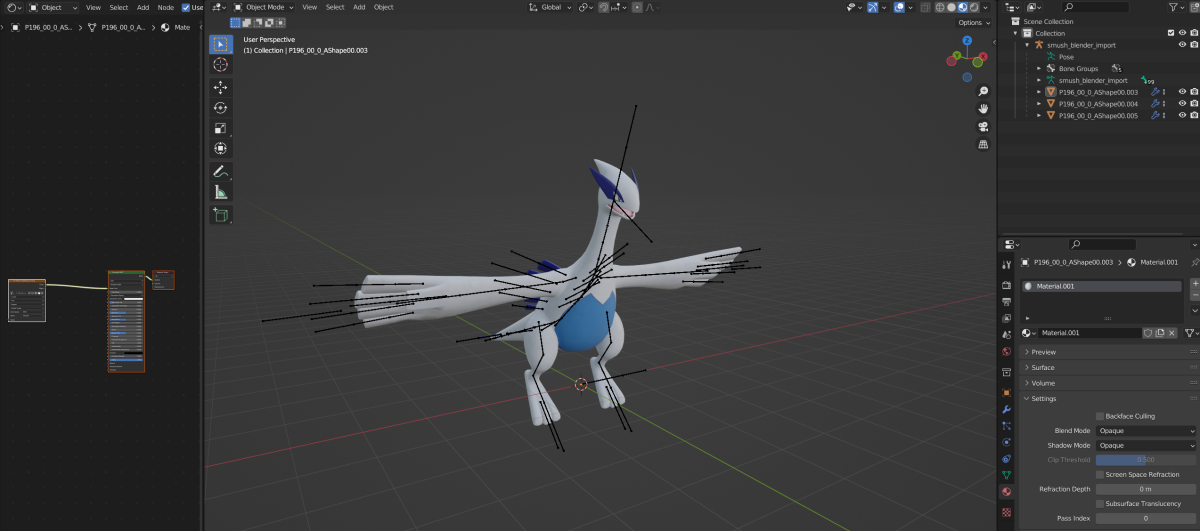Select the Annotate tool
The image size is (1200, 531).
pyautogui.click(x=220, y=172)
